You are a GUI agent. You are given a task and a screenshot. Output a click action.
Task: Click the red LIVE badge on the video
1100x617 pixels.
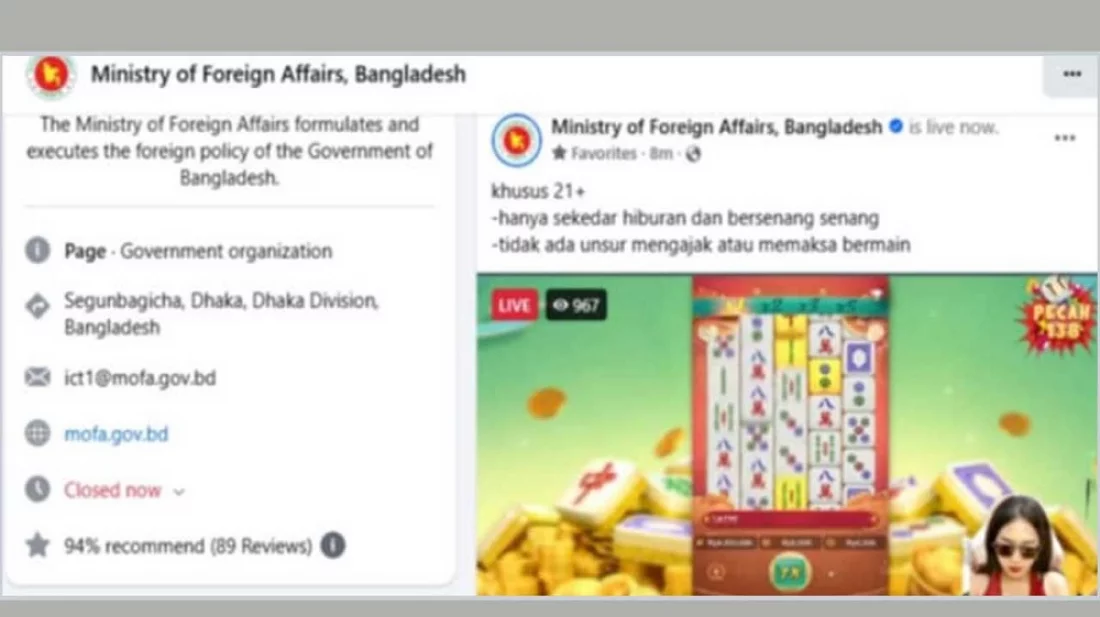(x=514, y=305)
